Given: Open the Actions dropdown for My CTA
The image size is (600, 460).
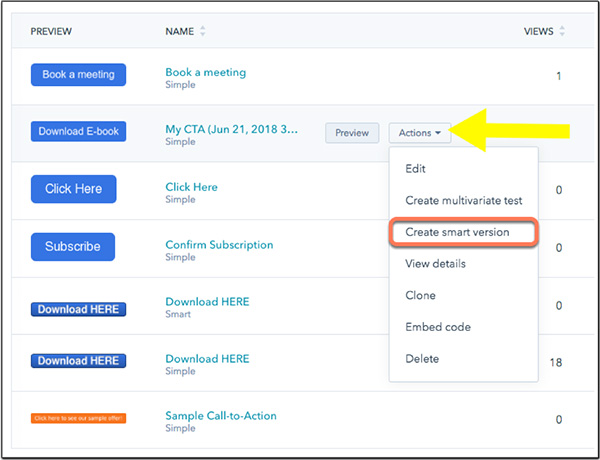Looking at the screenshot, I should (420, 133).
